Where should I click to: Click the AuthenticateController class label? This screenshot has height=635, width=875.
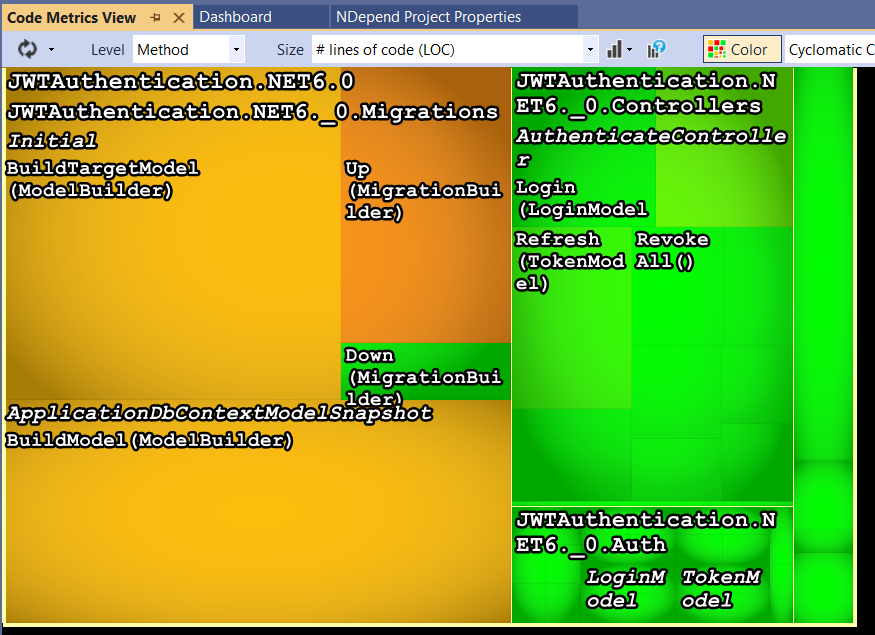651,147
